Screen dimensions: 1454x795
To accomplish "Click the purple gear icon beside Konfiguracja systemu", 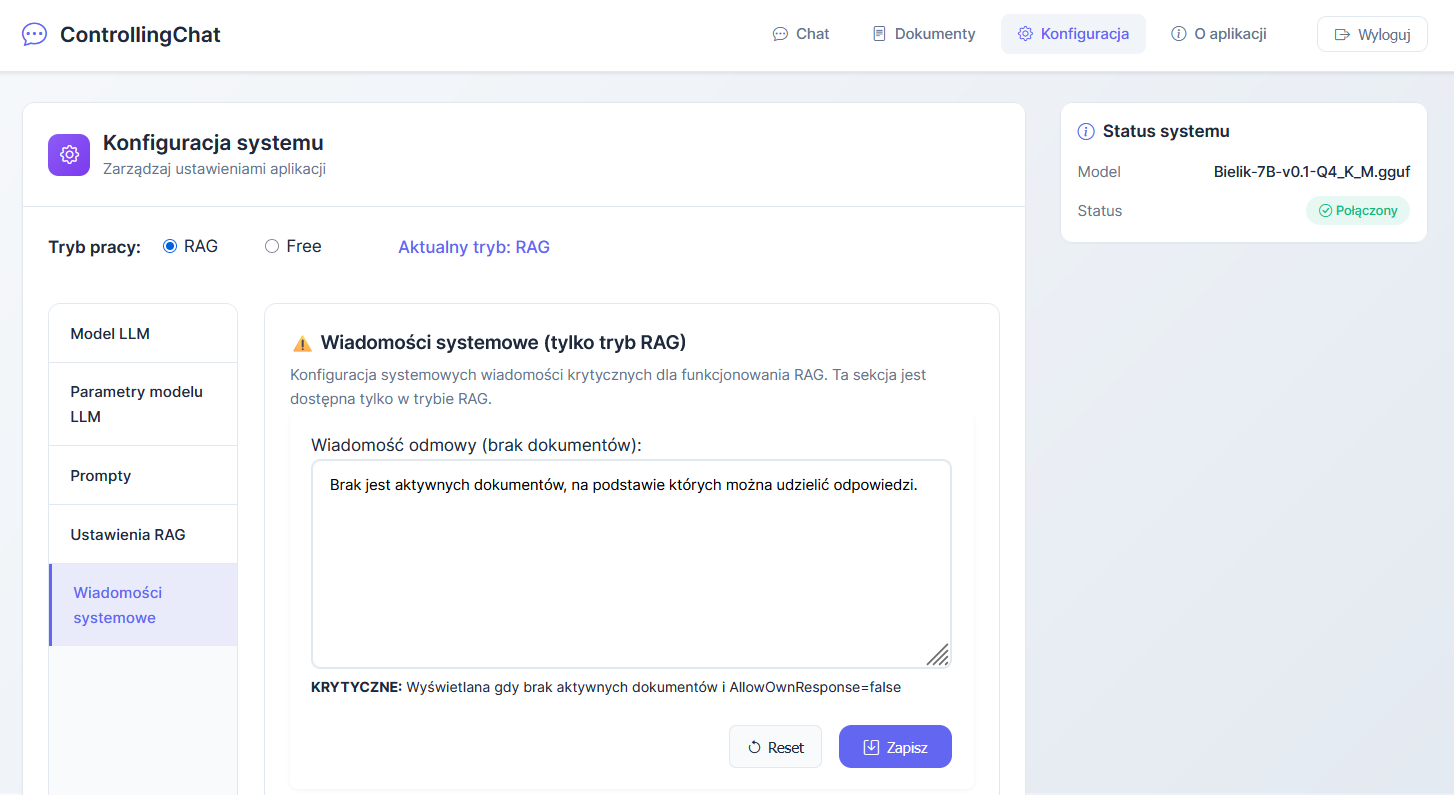I will 69,155.
